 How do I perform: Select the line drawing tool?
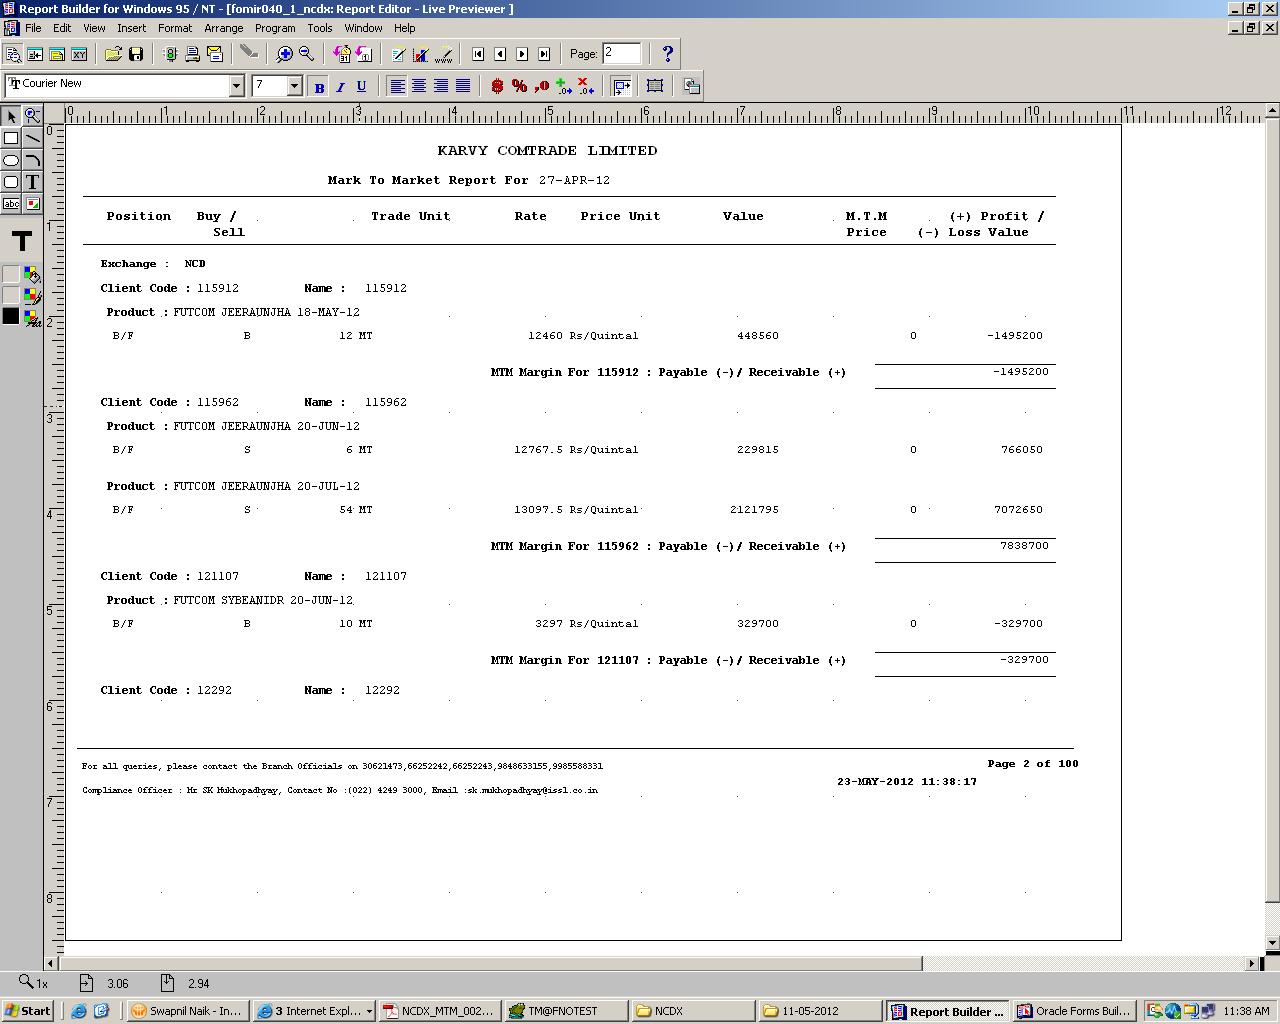33,139
